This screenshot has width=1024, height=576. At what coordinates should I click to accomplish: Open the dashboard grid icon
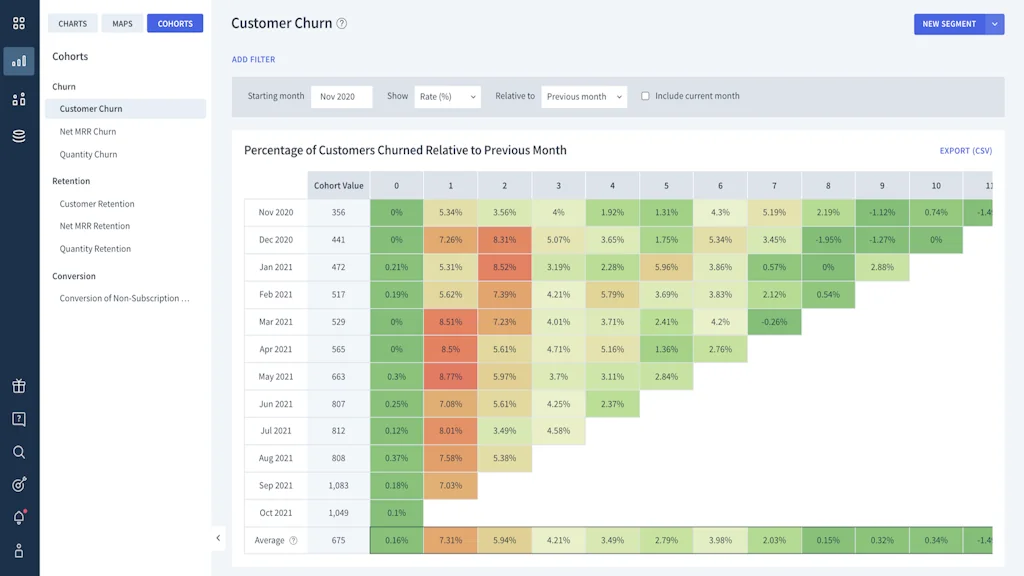click(18, 22)
